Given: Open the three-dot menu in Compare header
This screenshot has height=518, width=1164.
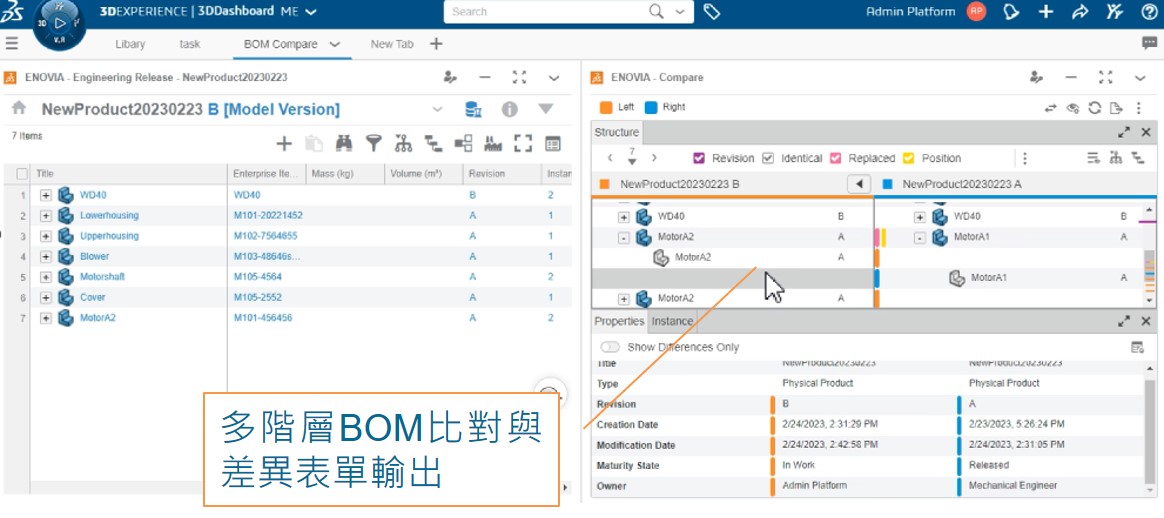Looking at the screenshot, I should tap(1138, 108).
